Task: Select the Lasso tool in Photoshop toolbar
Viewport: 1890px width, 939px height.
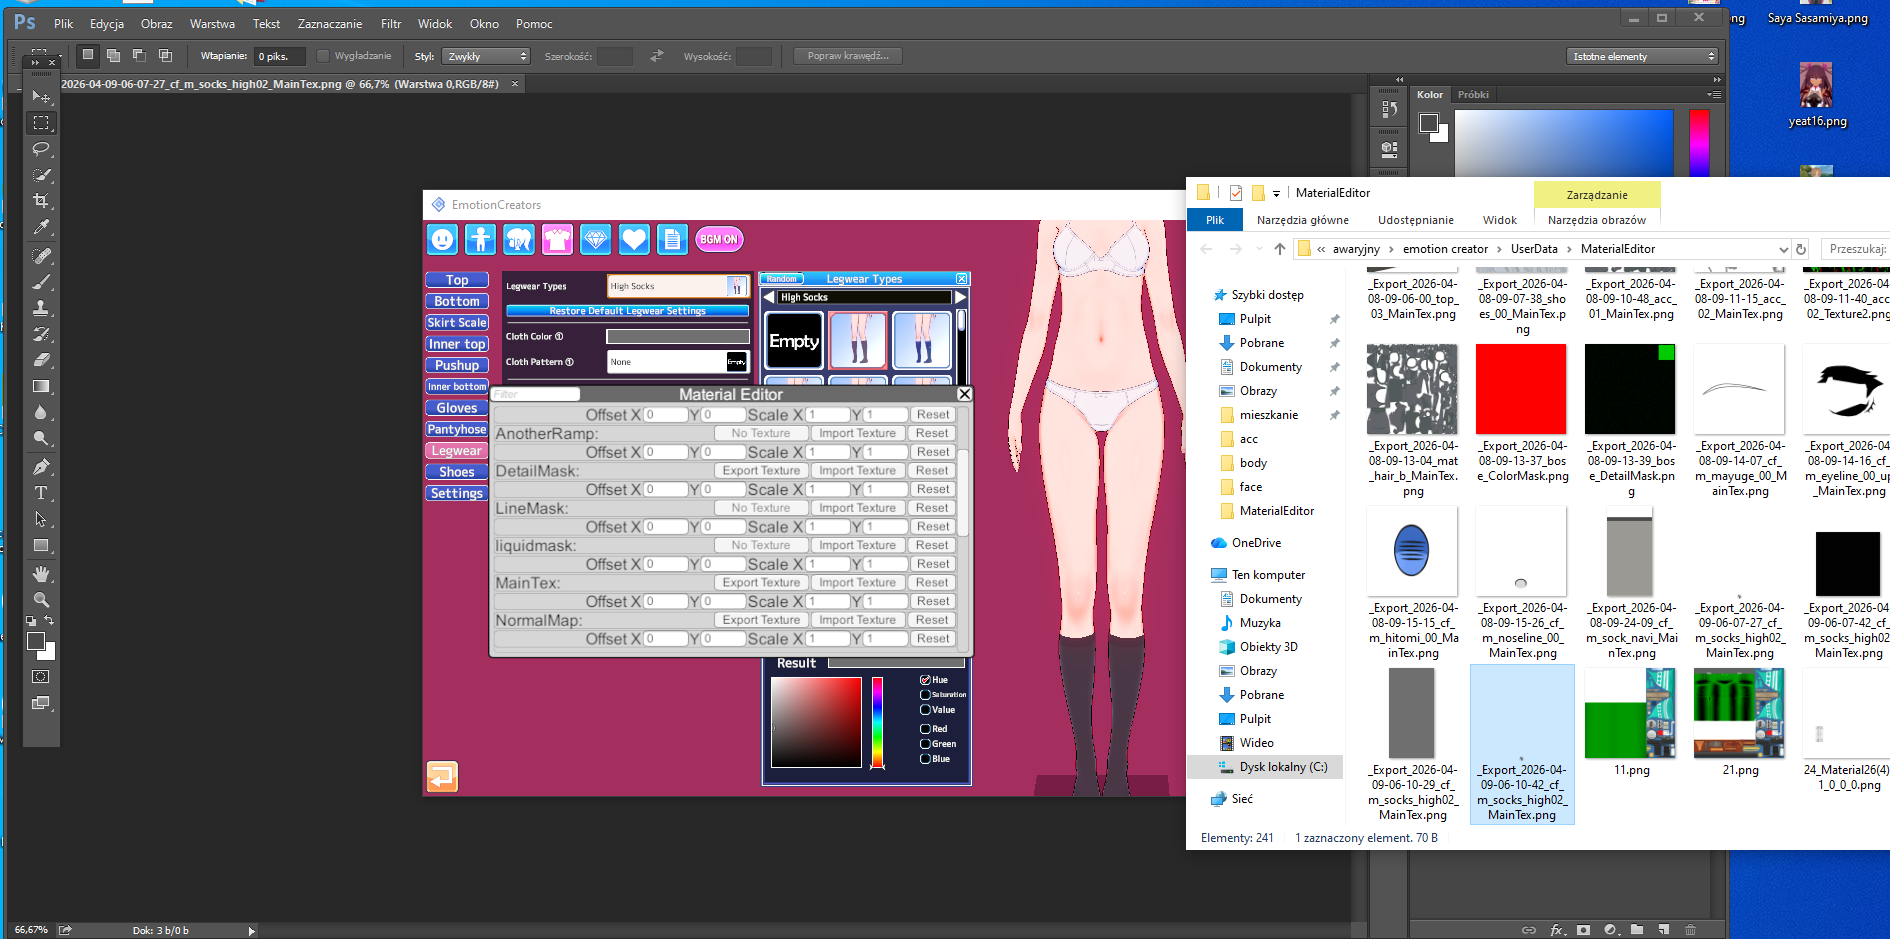Action: pos(41,149)
